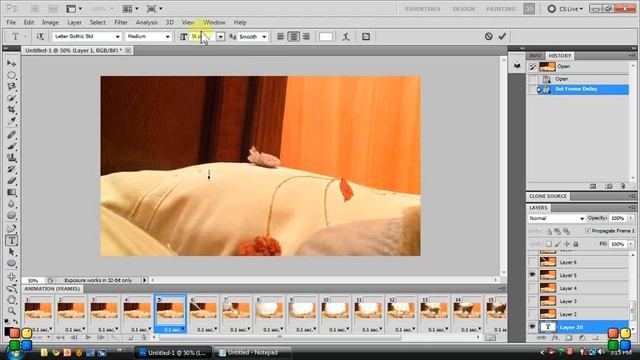Toggle Propagate Frame 1 checkbox
Image resolution: width=640 pixels, height=360 pixels.
[x=588, y=231]
